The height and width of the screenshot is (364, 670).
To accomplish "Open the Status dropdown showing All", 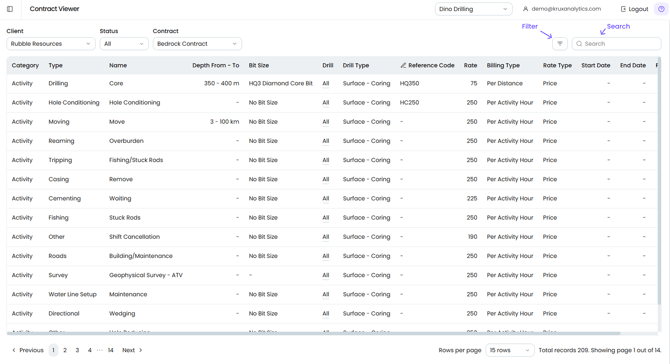I will point(124,44).
